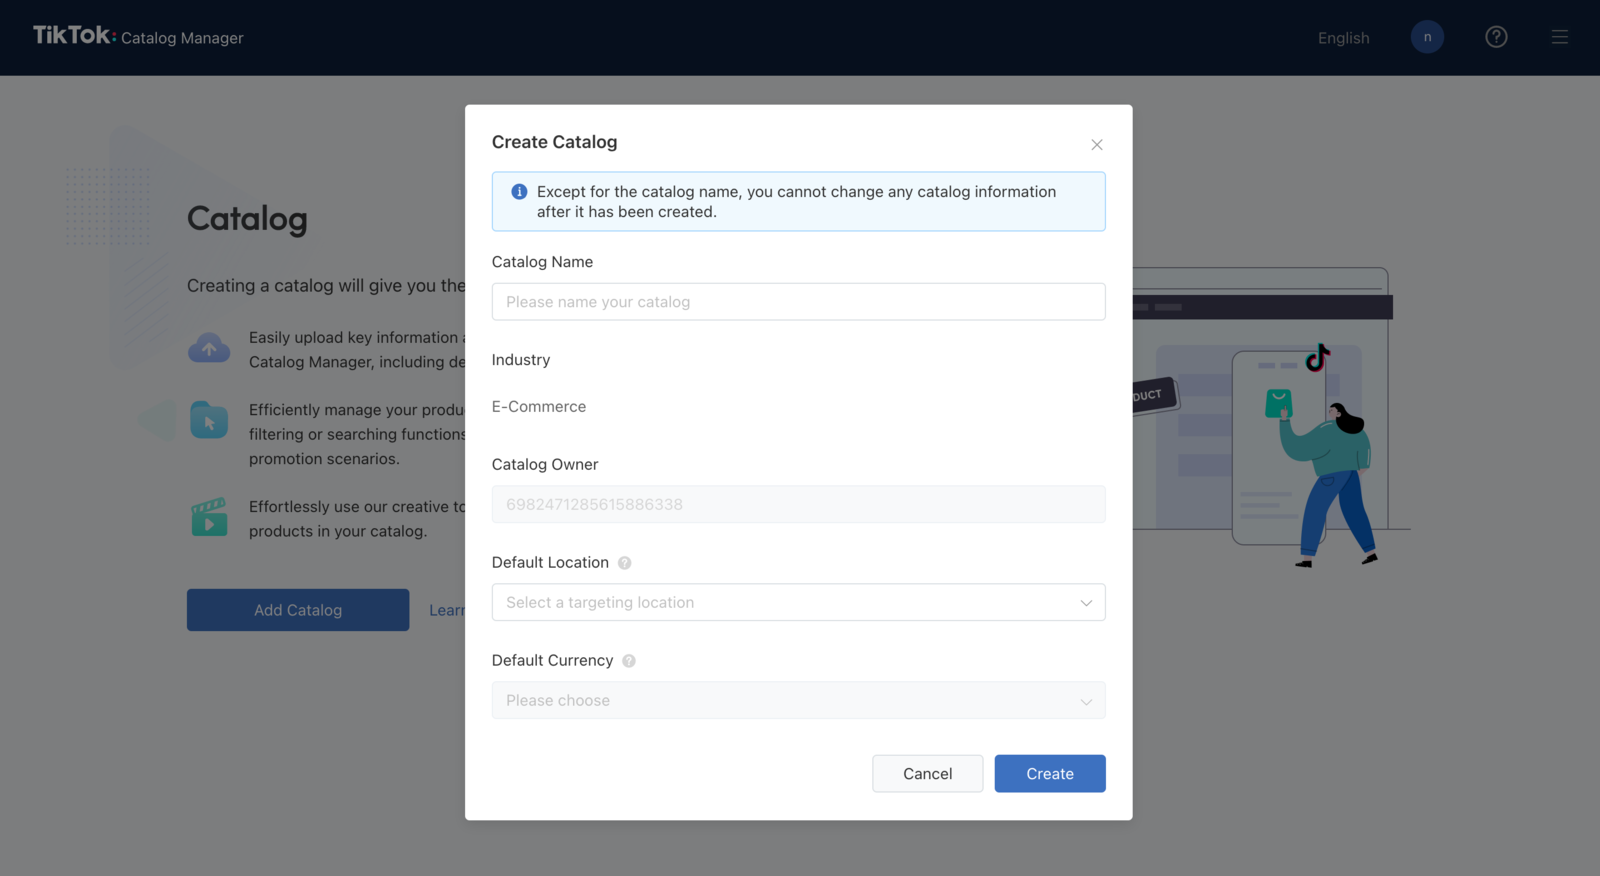Click the Catalog Manager title in header
Viewport: 1600px width, 876px height.
[x=182, y=38]
